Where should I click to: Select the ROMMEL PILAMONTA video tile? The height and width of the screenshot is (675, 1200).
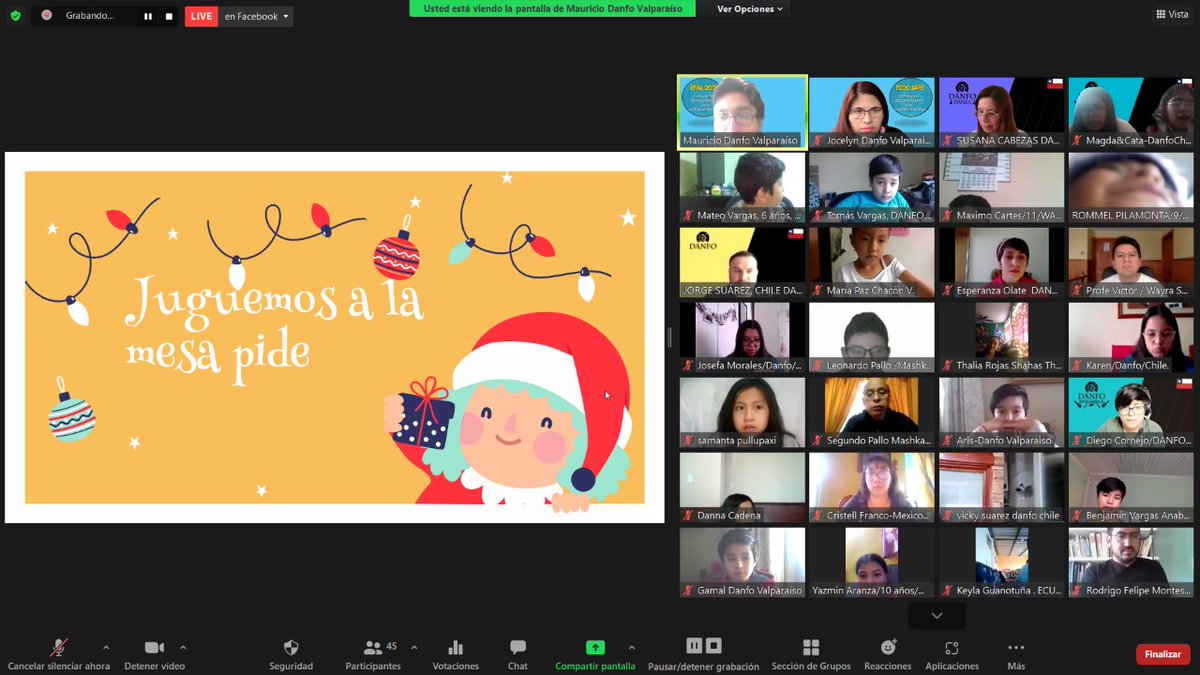(1131, 187)
